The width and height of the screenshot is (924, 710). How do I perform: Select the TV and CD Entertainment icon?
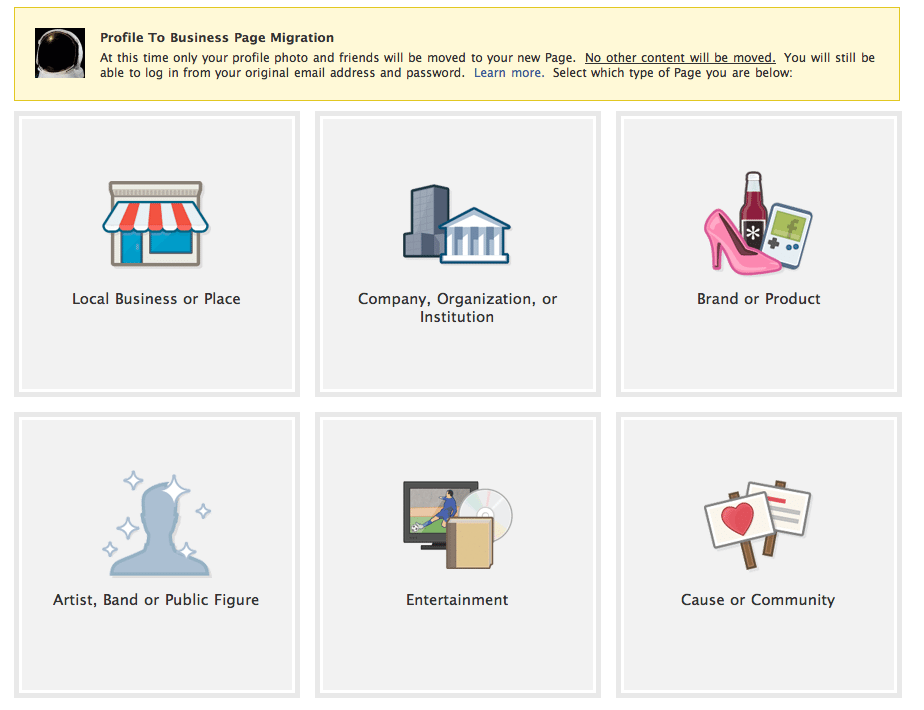click(457, 524)
